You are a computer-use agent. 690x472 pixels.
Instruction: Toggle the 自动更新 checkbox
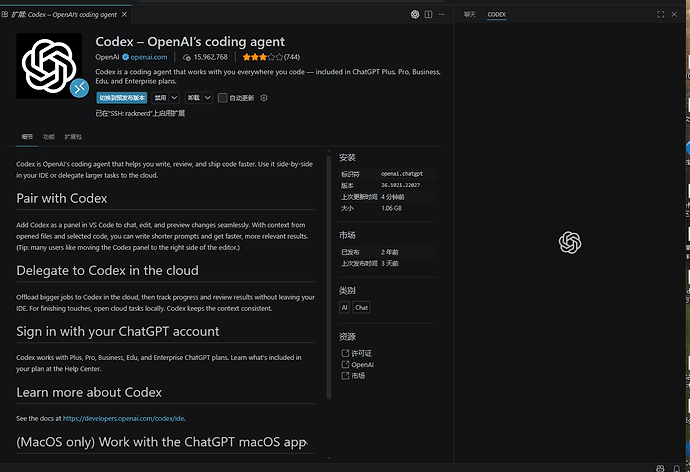(x=223, y=98)
